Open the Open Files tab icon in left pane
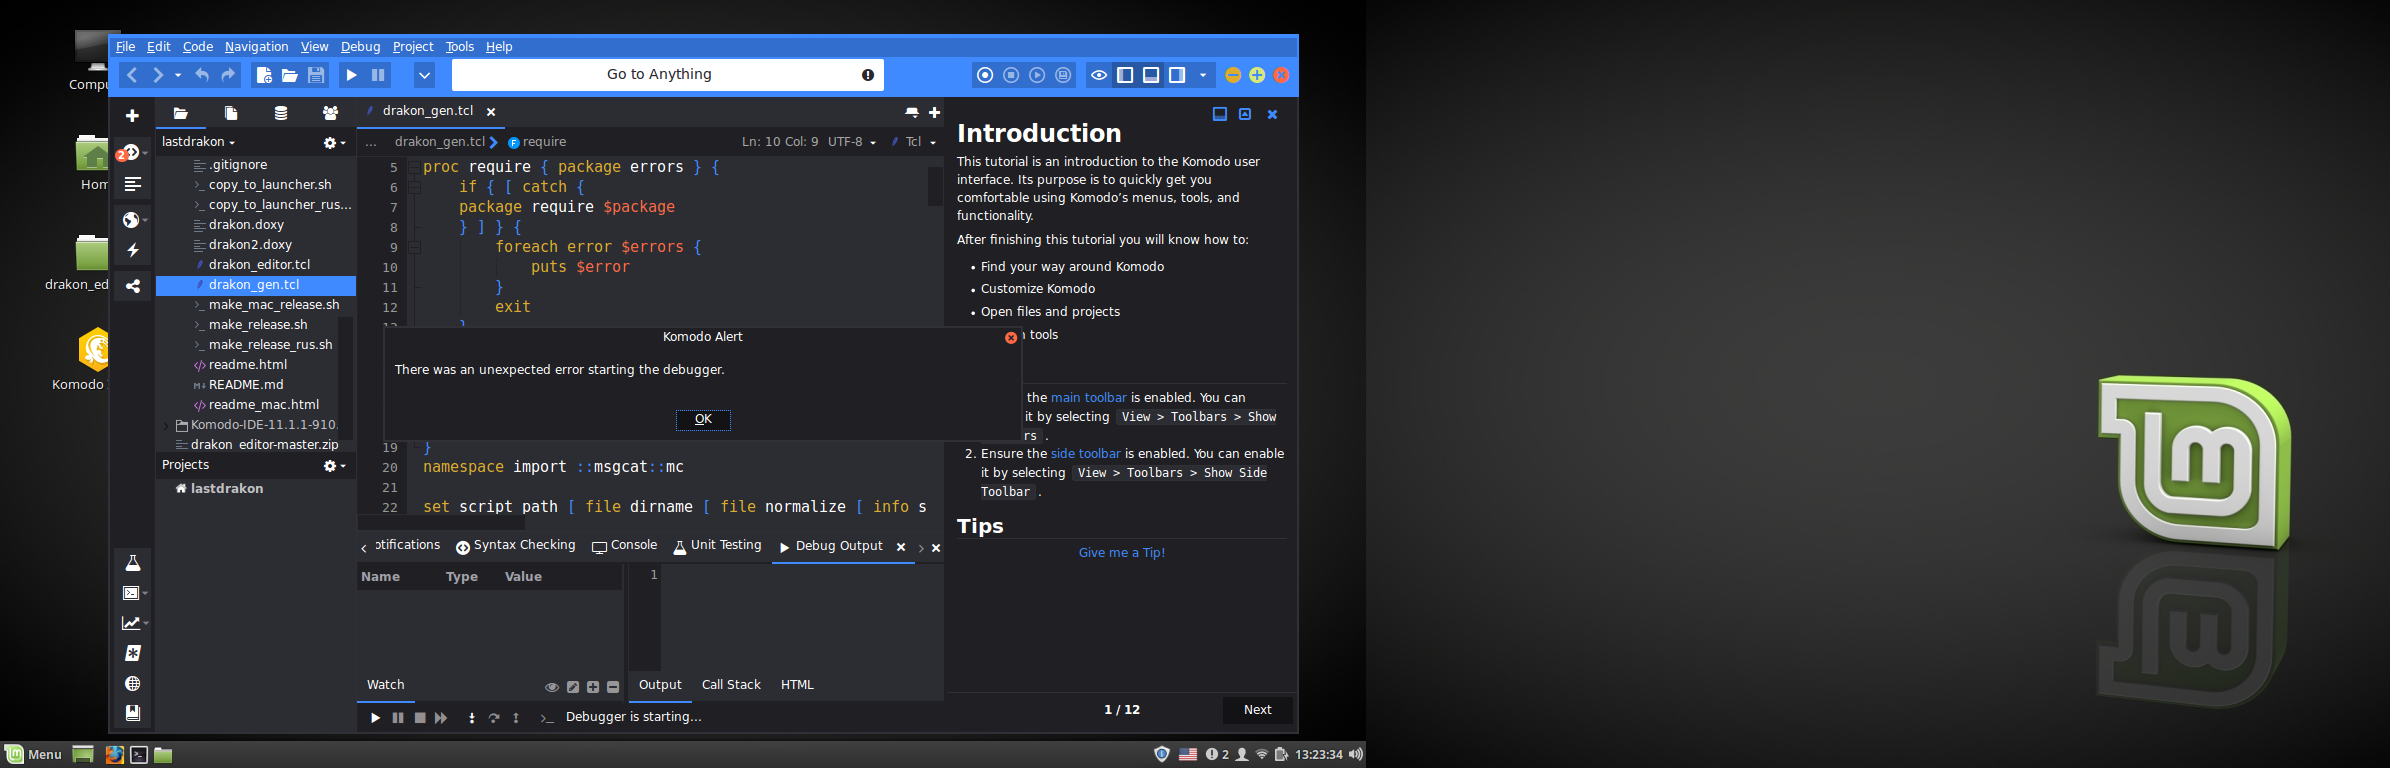This screenshot has width=2390, height=768. tap(231, 113)
